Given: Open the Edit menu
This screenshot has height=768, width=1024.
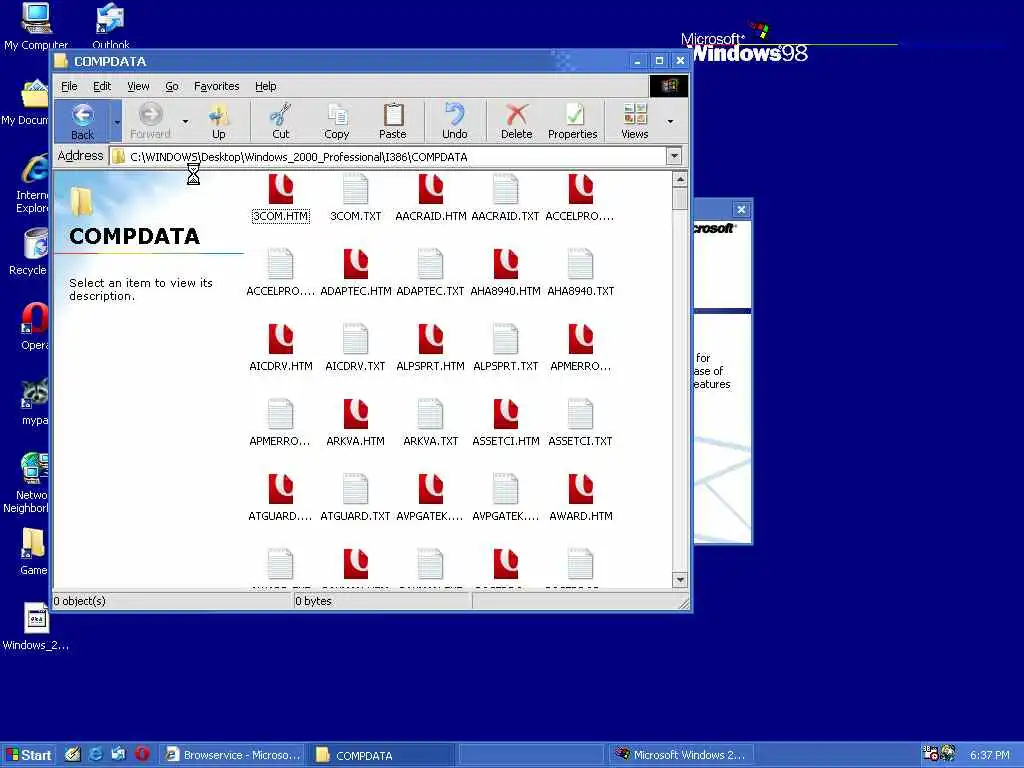Looking at the screenshot, I should (x=102, y=86).
